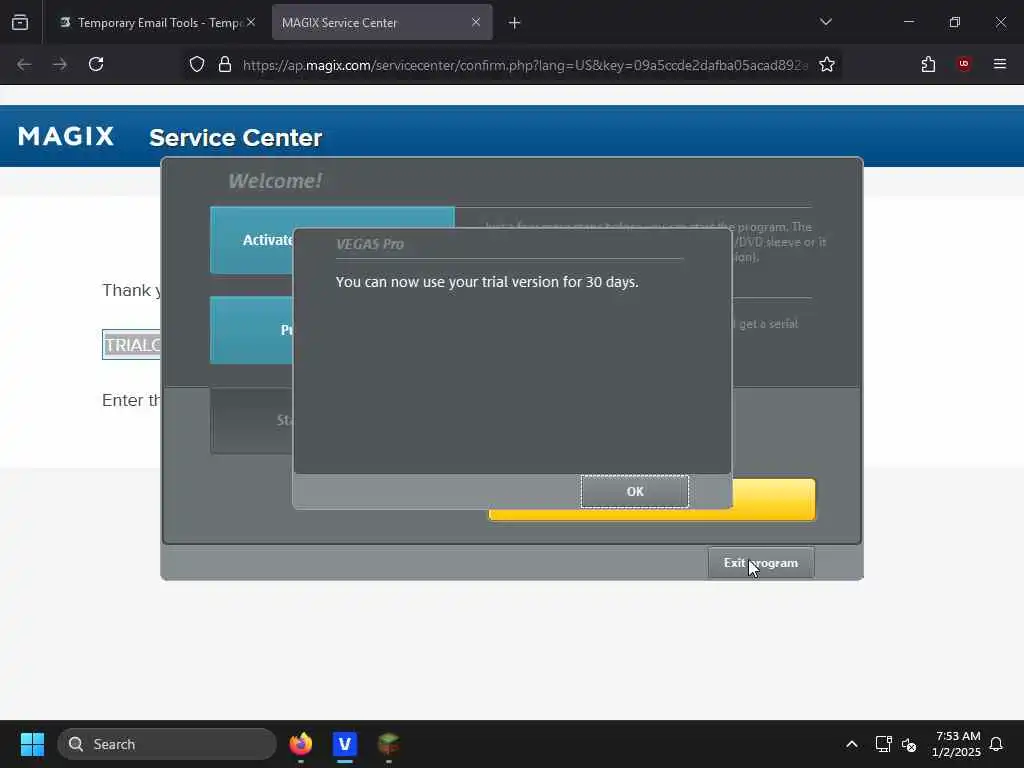Click the taskbar Search box
The width and height of the screenshot is (1024, 768).
(x=167, y=744)
